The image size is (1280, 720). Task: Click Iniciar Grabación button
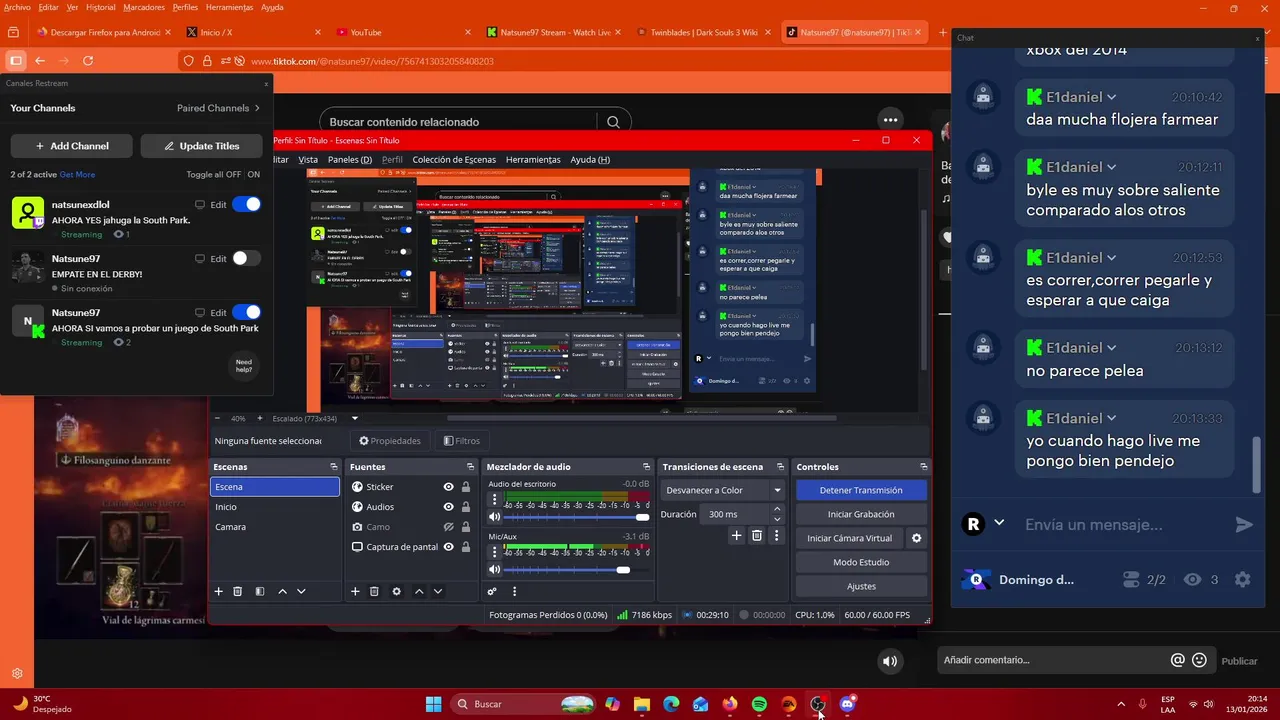point(861,514)
